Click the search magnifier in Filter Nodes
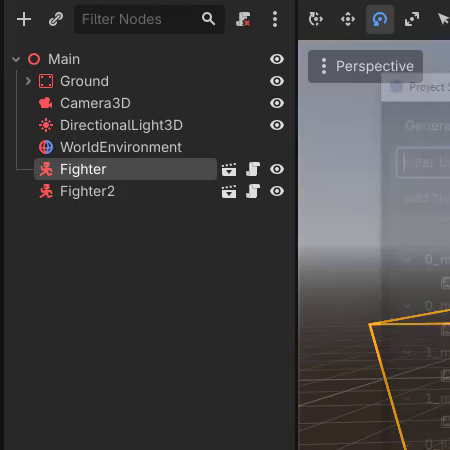This screenshot has width=450, height=450. (208, 19)
